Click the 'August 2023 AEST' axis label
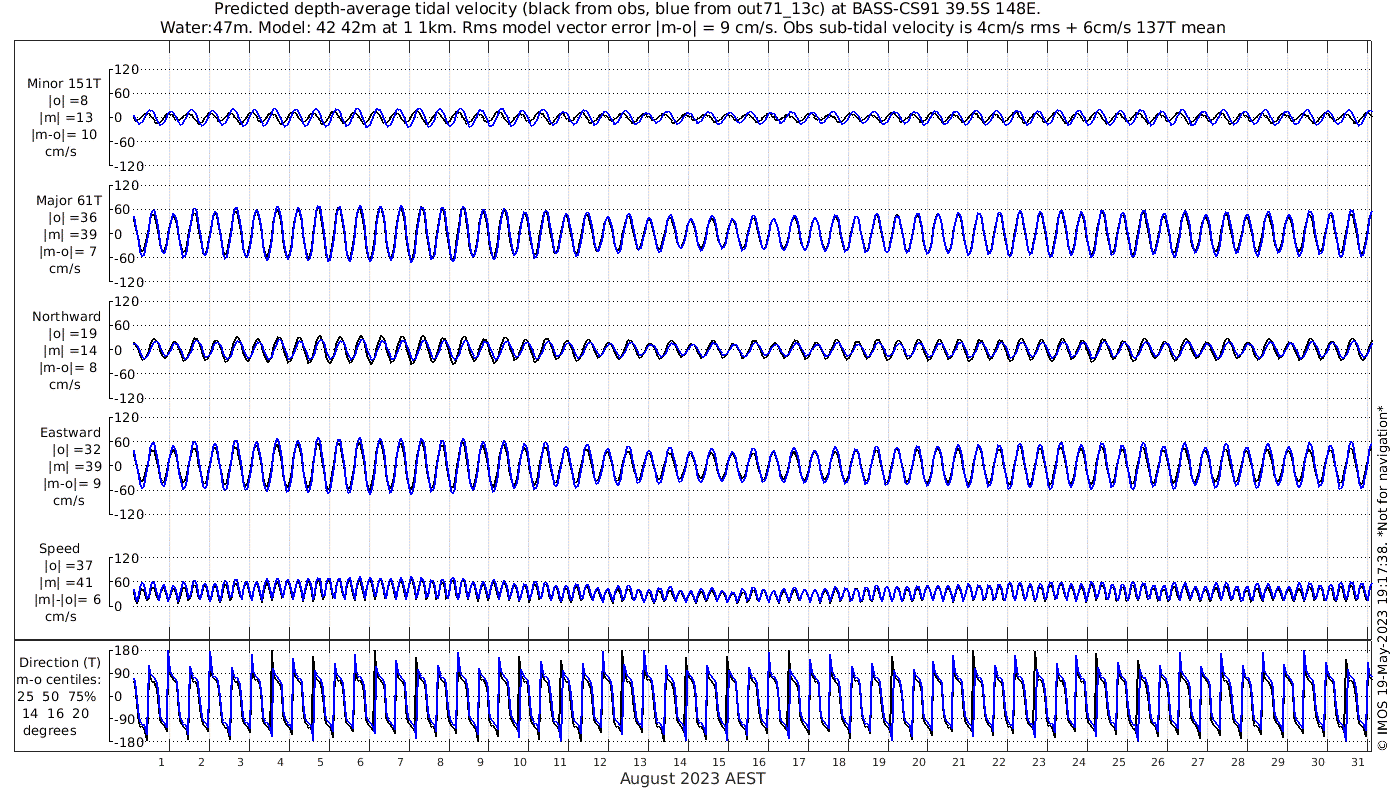1400x800 pixels. click(x=693, y=778)
